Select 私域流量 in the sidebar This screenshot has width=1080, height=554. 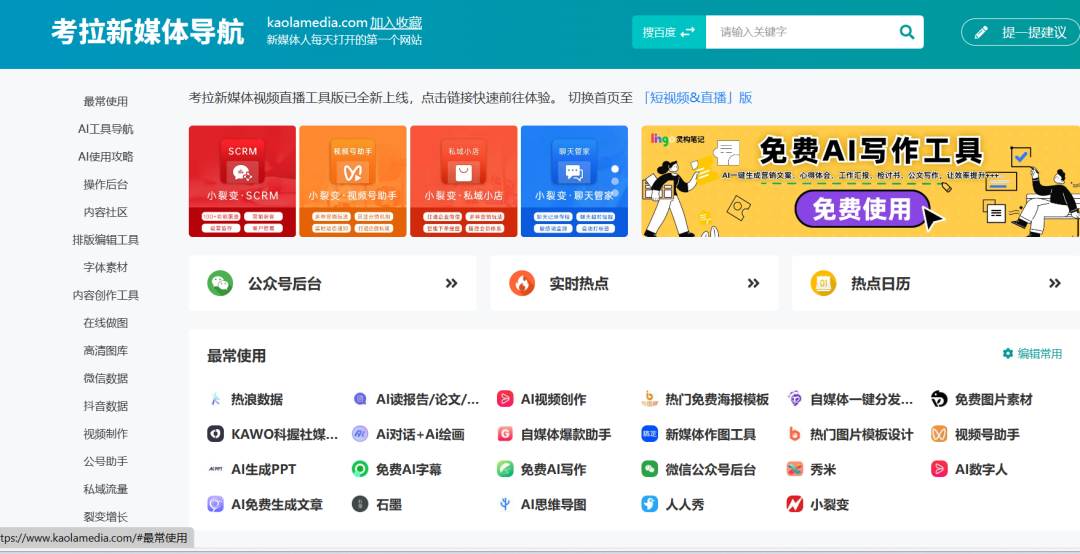tap(105, 489)
